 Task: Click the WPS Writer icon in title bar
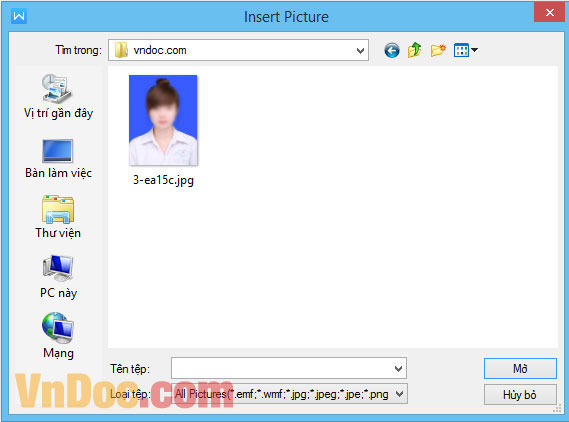tap(19, 16)
